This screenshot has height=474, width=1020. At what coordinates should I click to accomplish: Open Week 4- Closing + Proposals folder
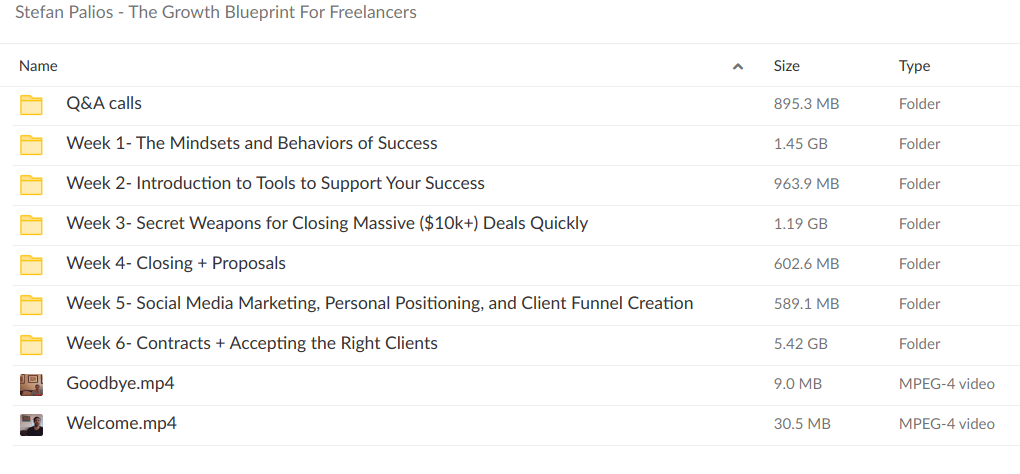(x=176, y=263)
